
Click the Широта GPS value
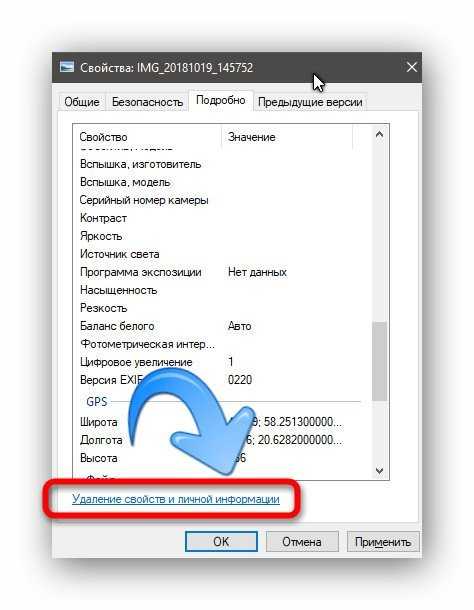285,422
